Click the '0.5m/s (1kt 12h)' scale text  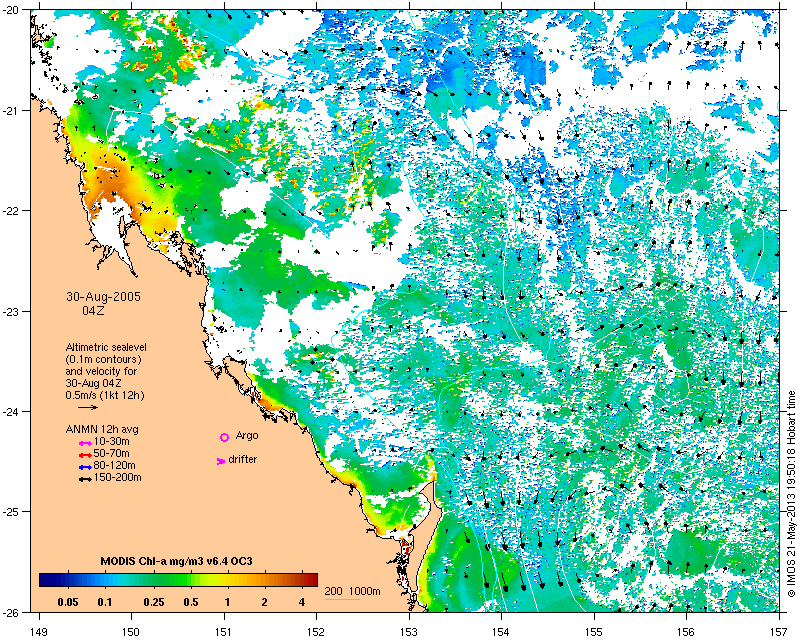click(105, 396)
